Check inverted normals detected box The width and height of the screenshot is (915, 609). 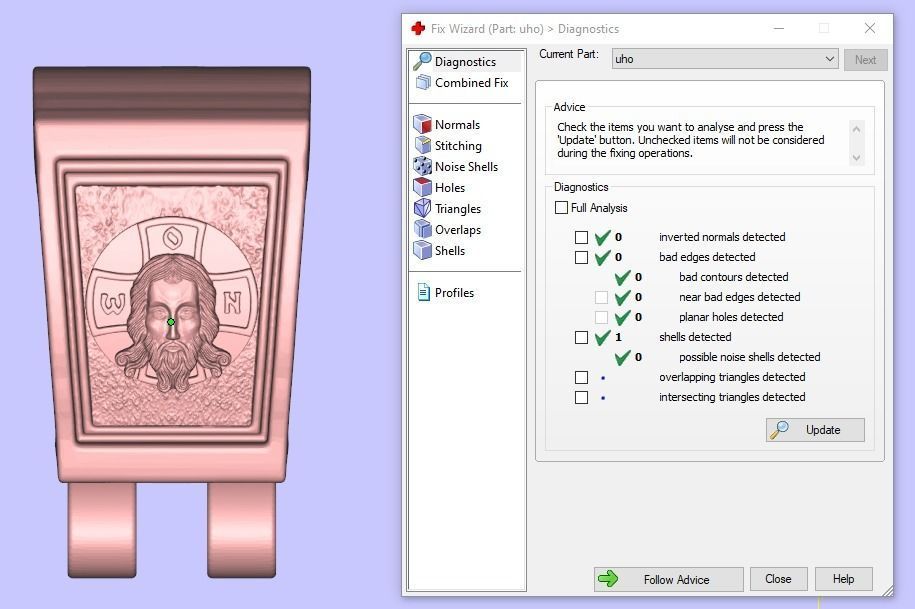click(x=581, y=237)
